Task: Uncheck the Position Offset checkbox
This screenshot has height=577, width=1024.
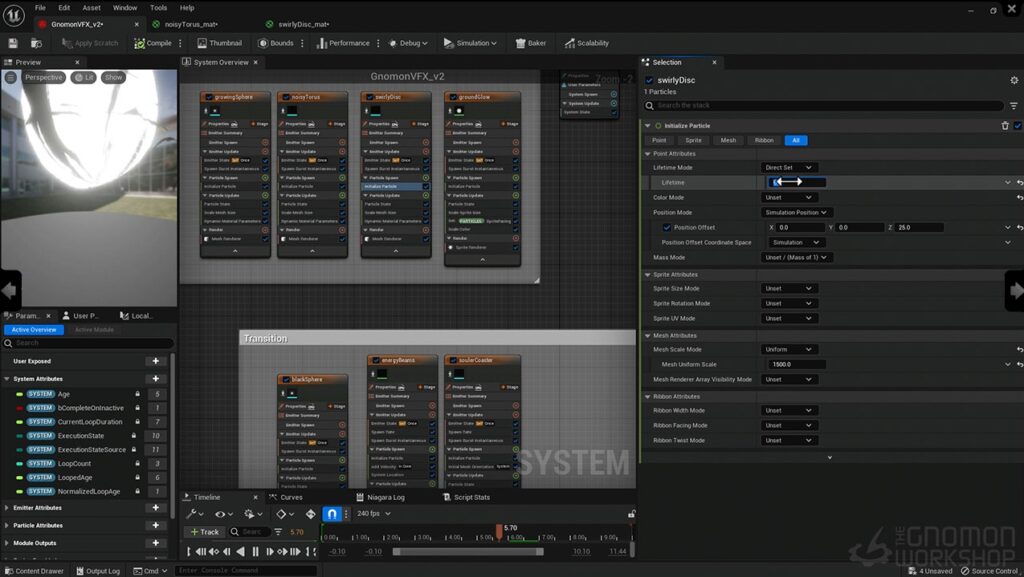Action: (667, 227)
